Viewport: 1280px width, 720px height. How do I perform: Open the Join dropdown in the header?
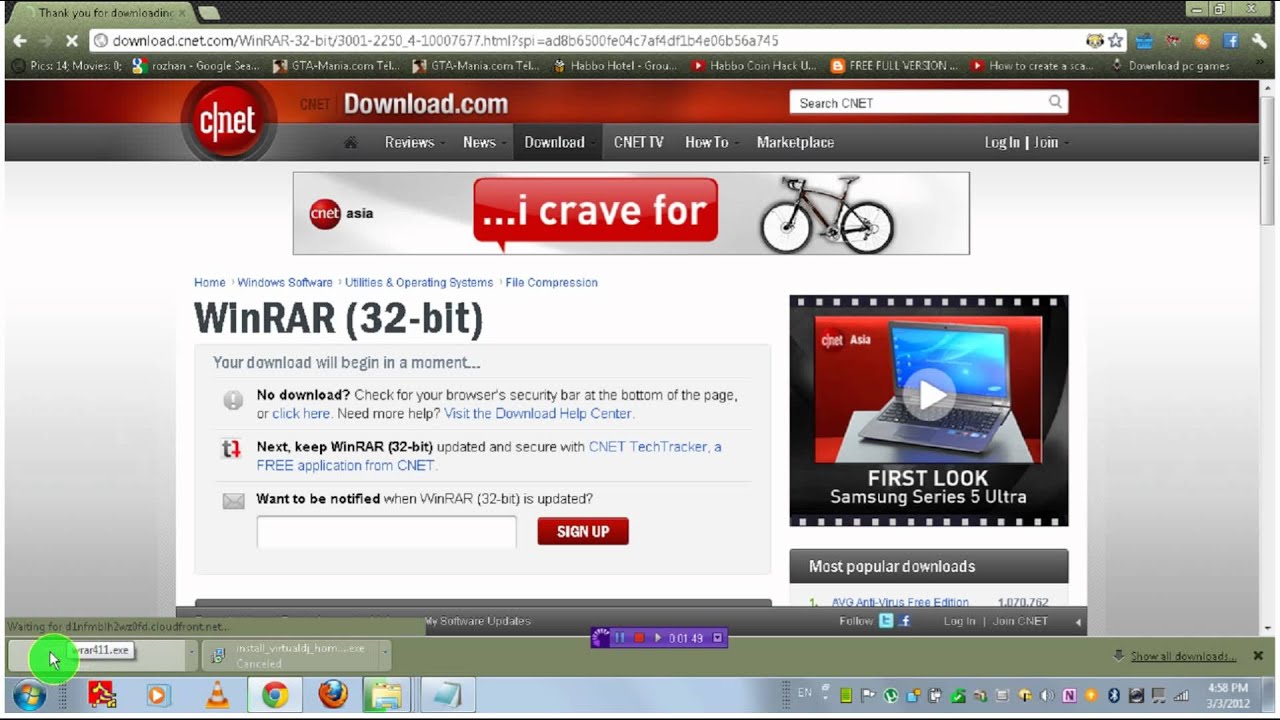point(1051,142)
